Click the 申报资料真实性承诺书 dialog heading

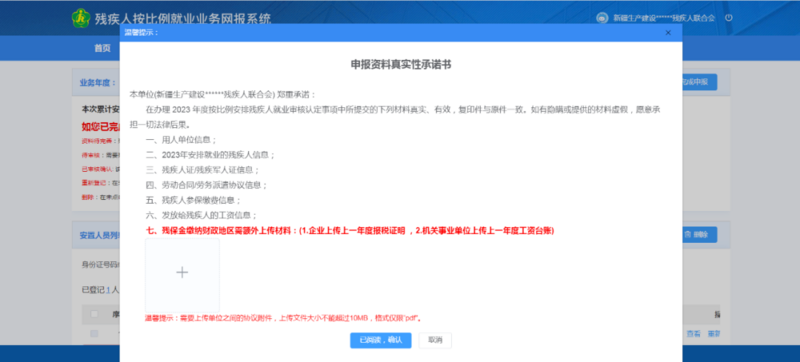tap(401, 64)
